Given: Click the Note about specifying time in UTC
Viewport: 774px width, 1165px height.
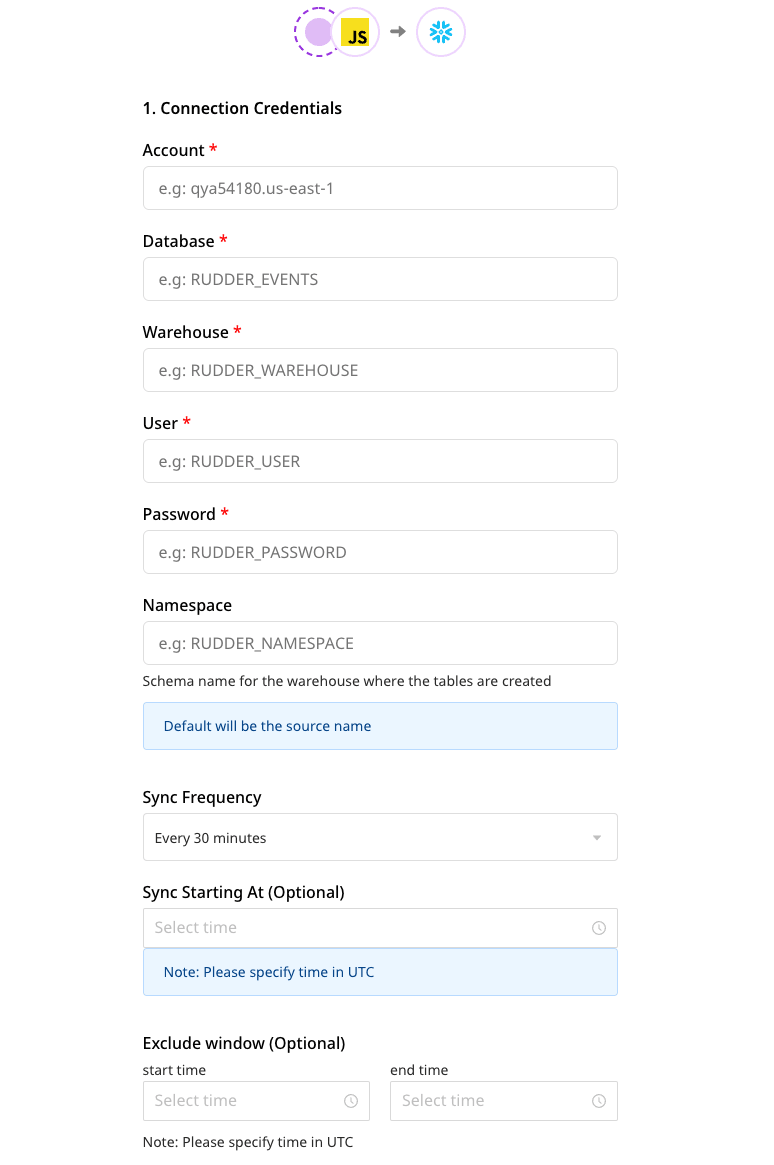Looking at the screenshot, I should tap(380, 971).
